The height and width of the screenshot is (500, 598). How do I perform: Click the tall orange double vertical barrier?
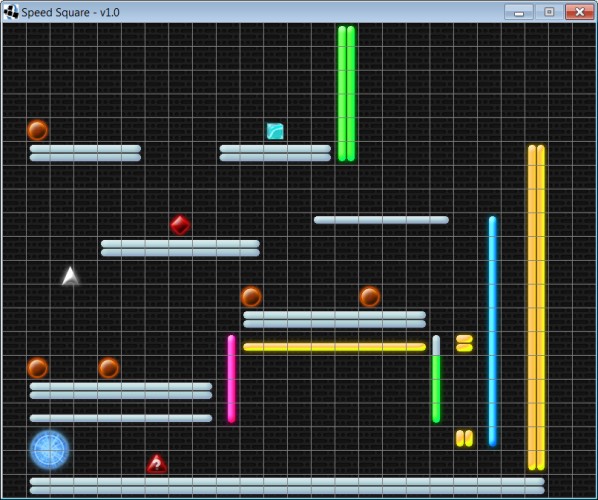pyautogui.click(x=536, y=307)
